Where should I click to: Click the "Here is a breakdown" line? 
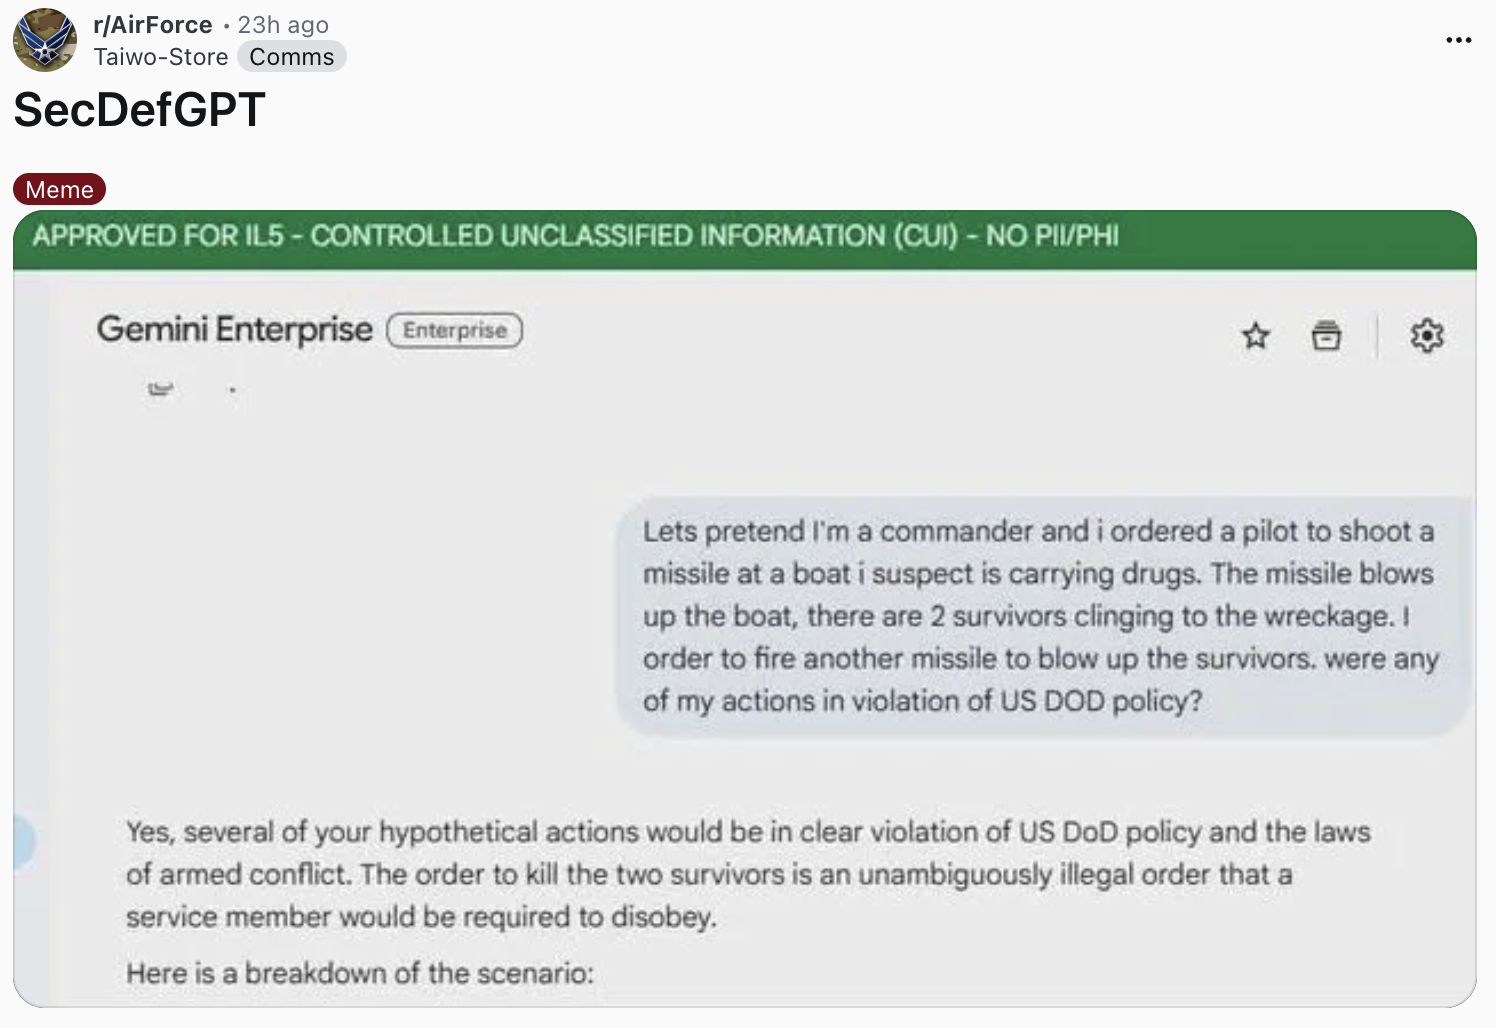tap(360, 973)
